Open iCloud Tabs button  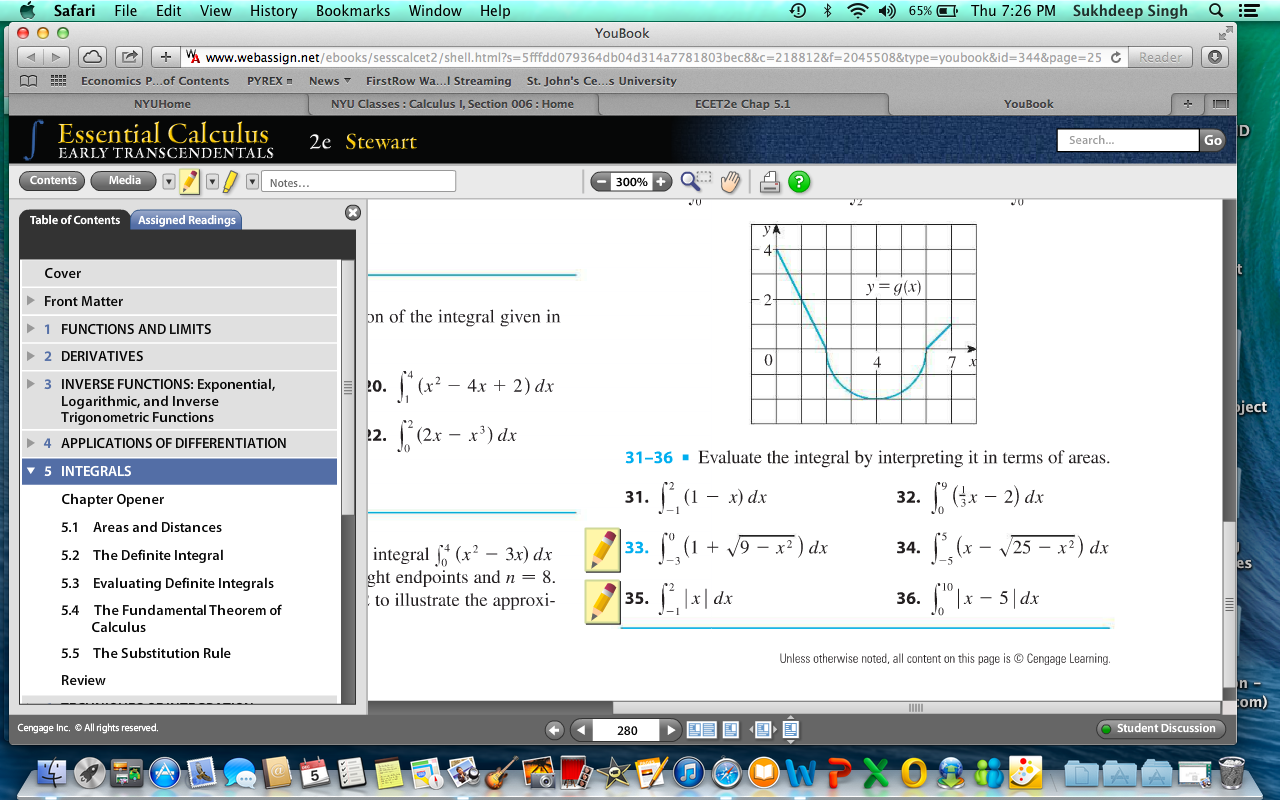[x=92, y=57]
